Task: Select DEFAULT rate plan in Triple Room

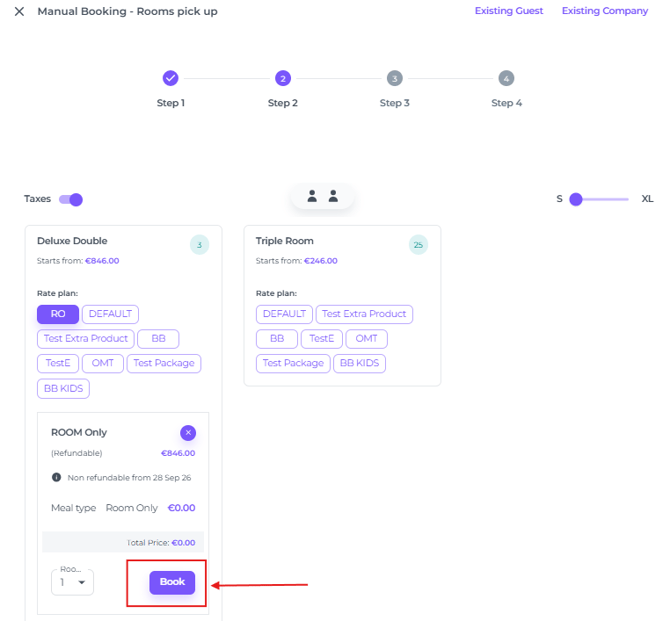Action: tap(284, 314)
